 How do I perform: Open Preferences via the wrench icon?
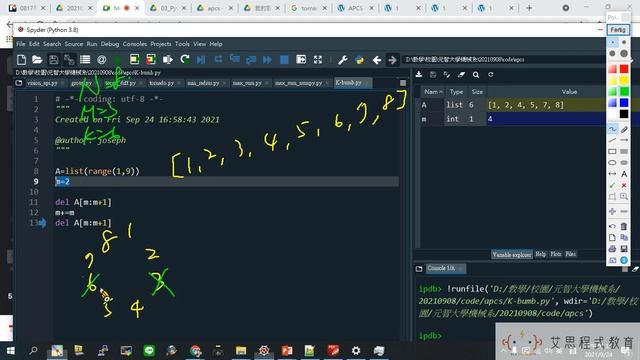click(x=342, y=60)
